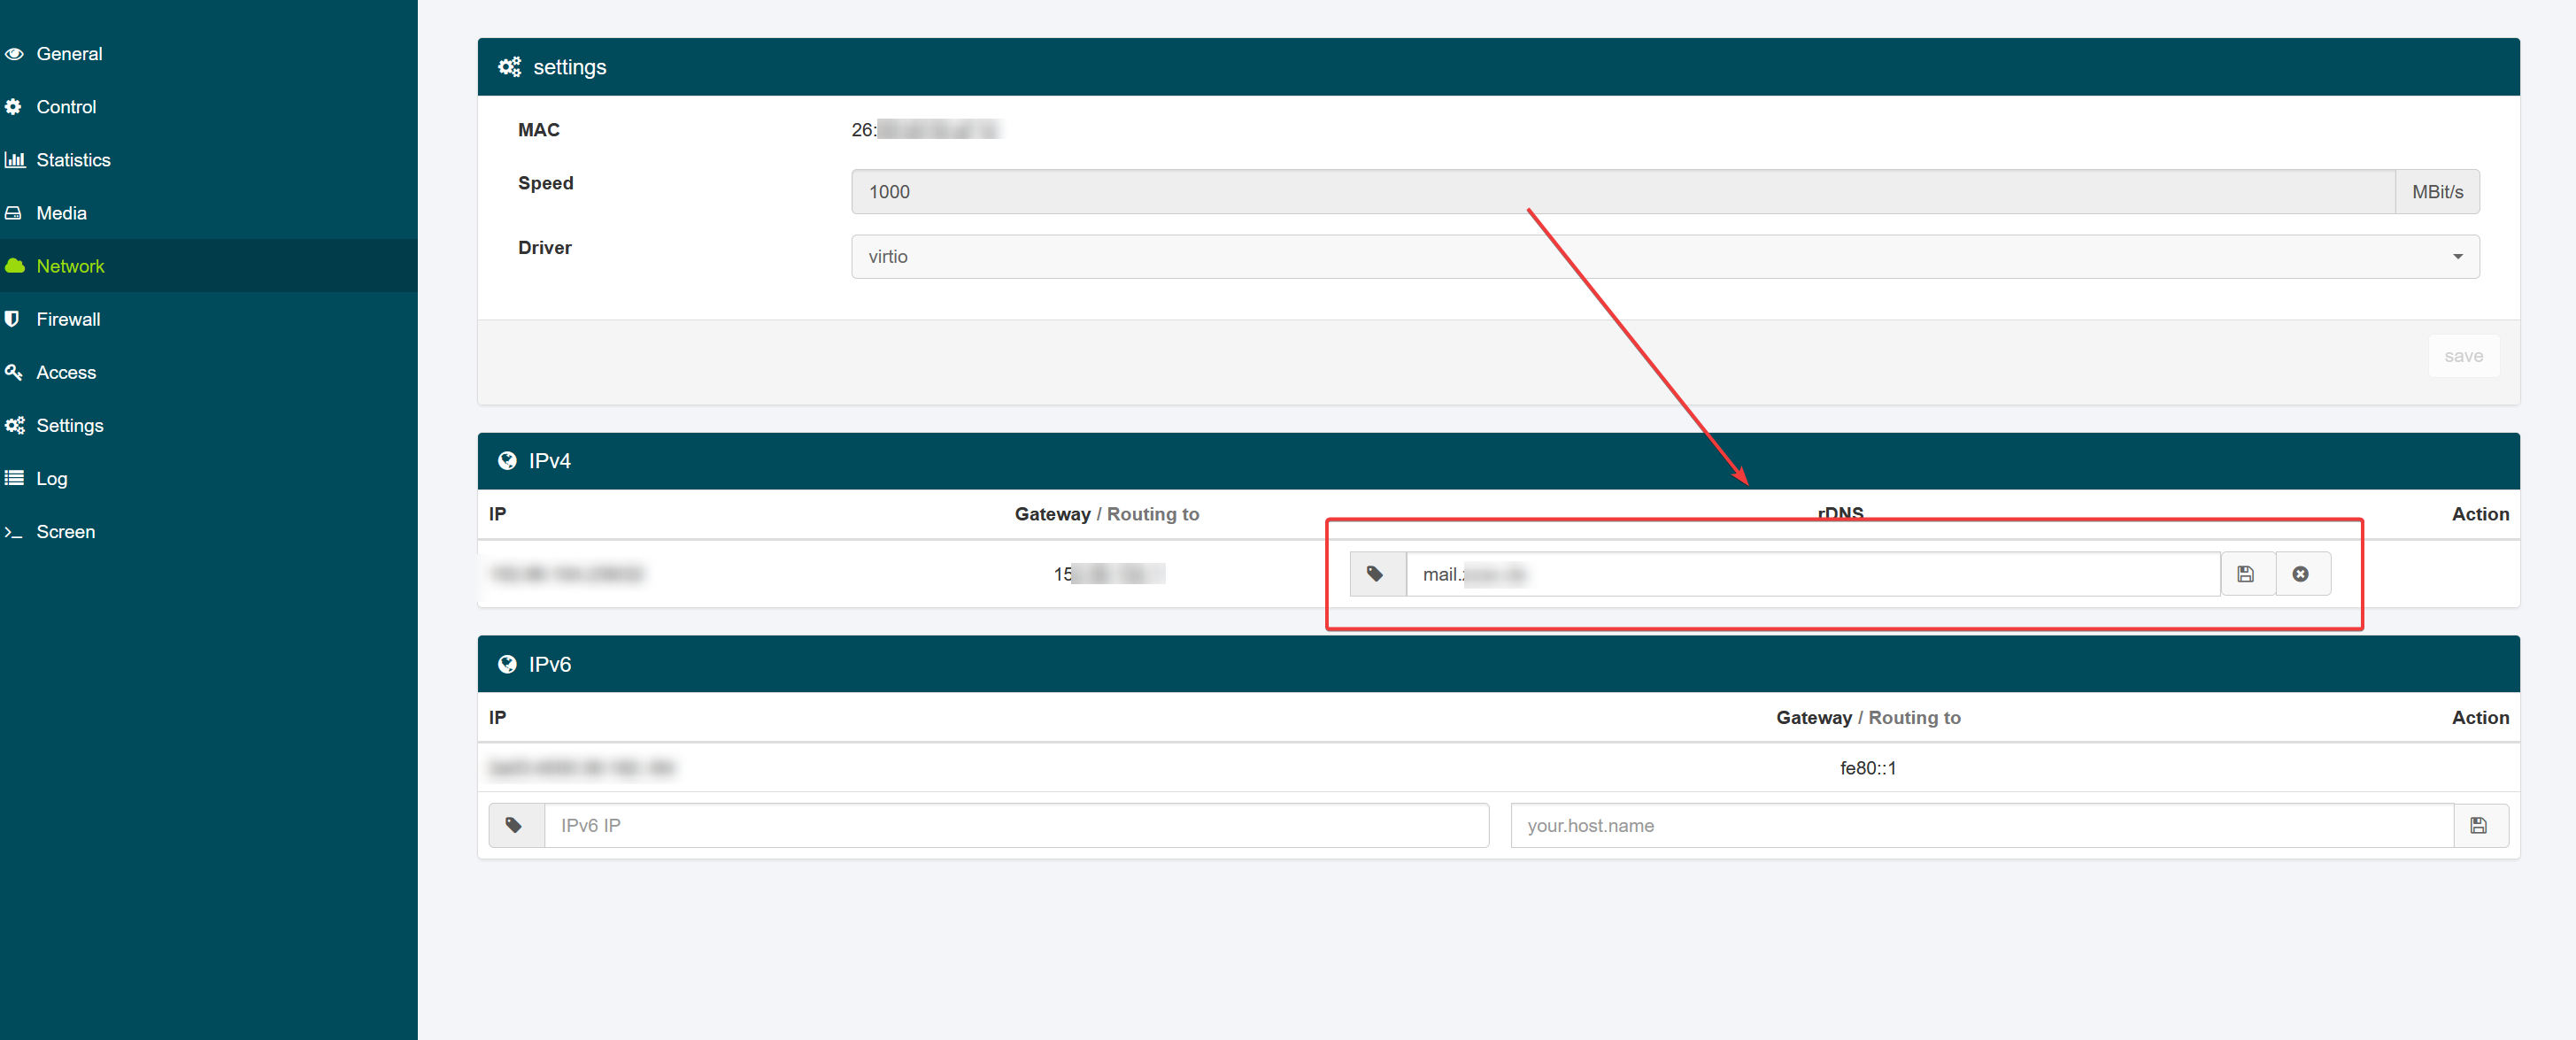The width and height of the screenshot is (2576, 1040).
Task: Click the your.host.name input field
Action: (1980, 825)
